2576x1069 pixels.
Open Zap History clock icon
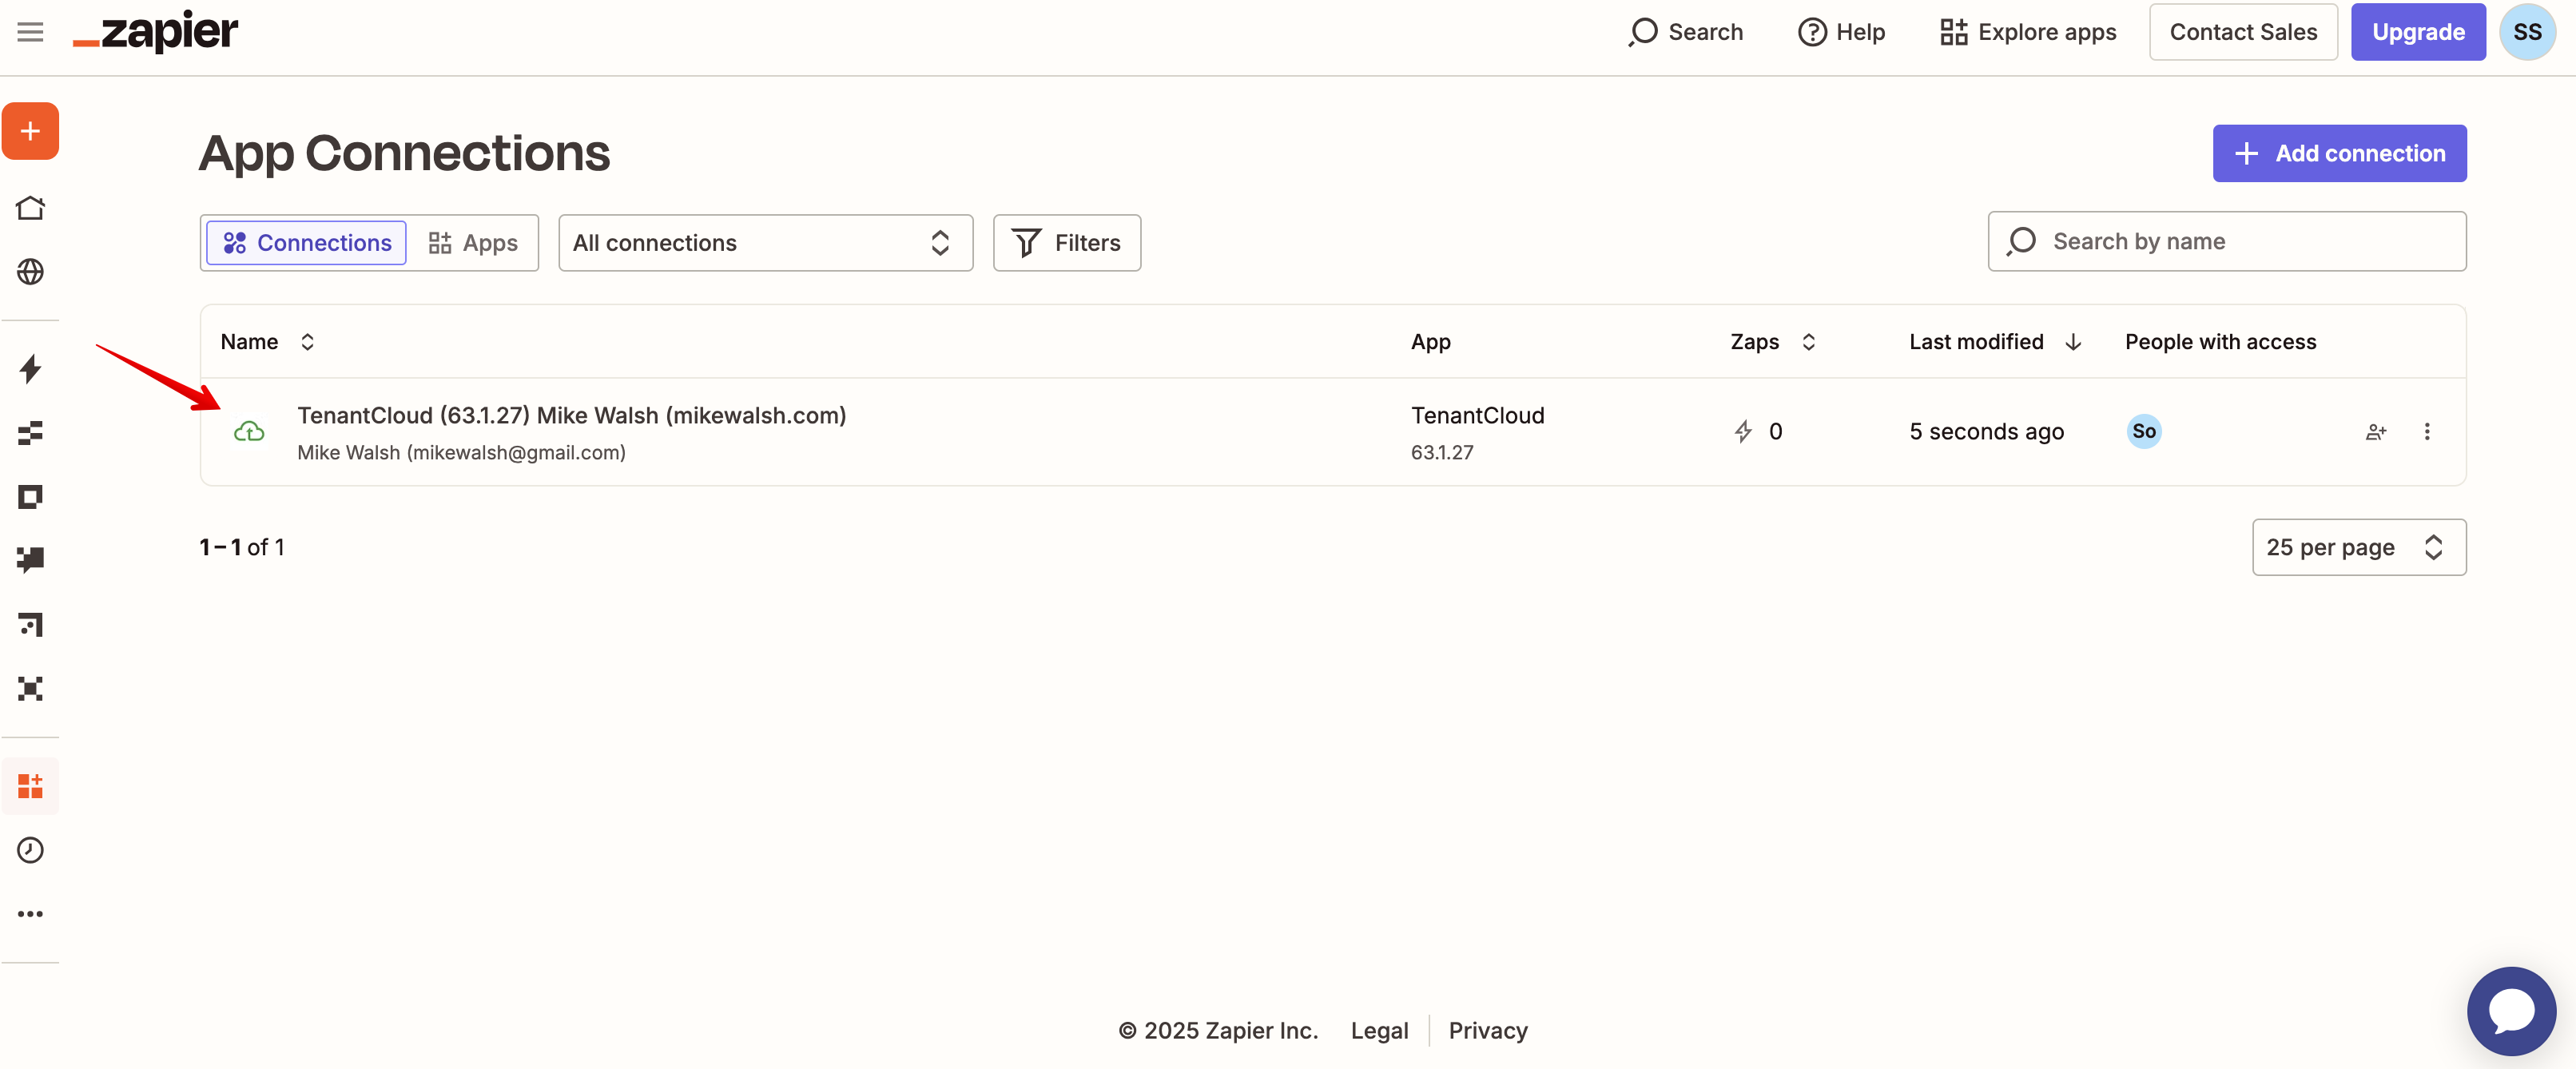(30, 850)
